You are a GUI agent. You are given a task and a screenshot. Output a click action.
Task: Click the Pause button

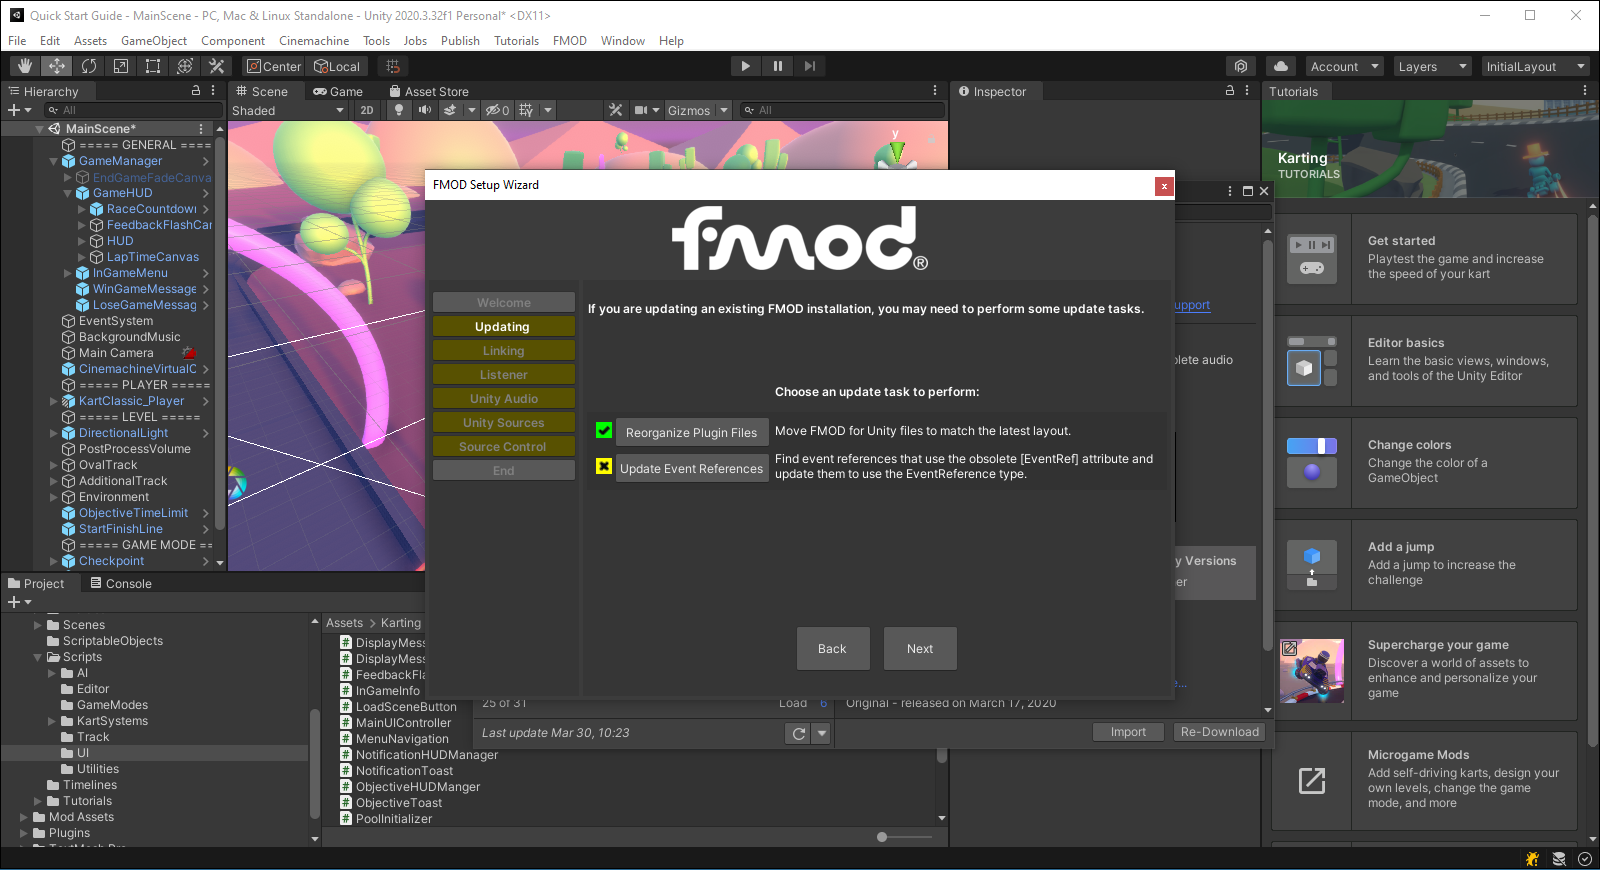pyautogui.click(x=777, y=66)
